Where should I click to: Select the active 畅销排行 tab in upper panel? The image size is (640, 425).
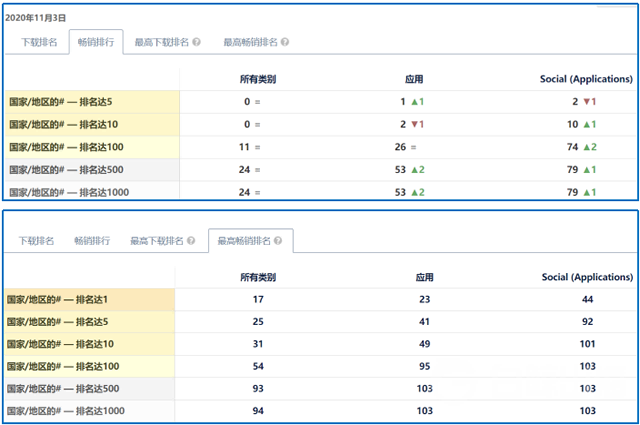point(96,43)
